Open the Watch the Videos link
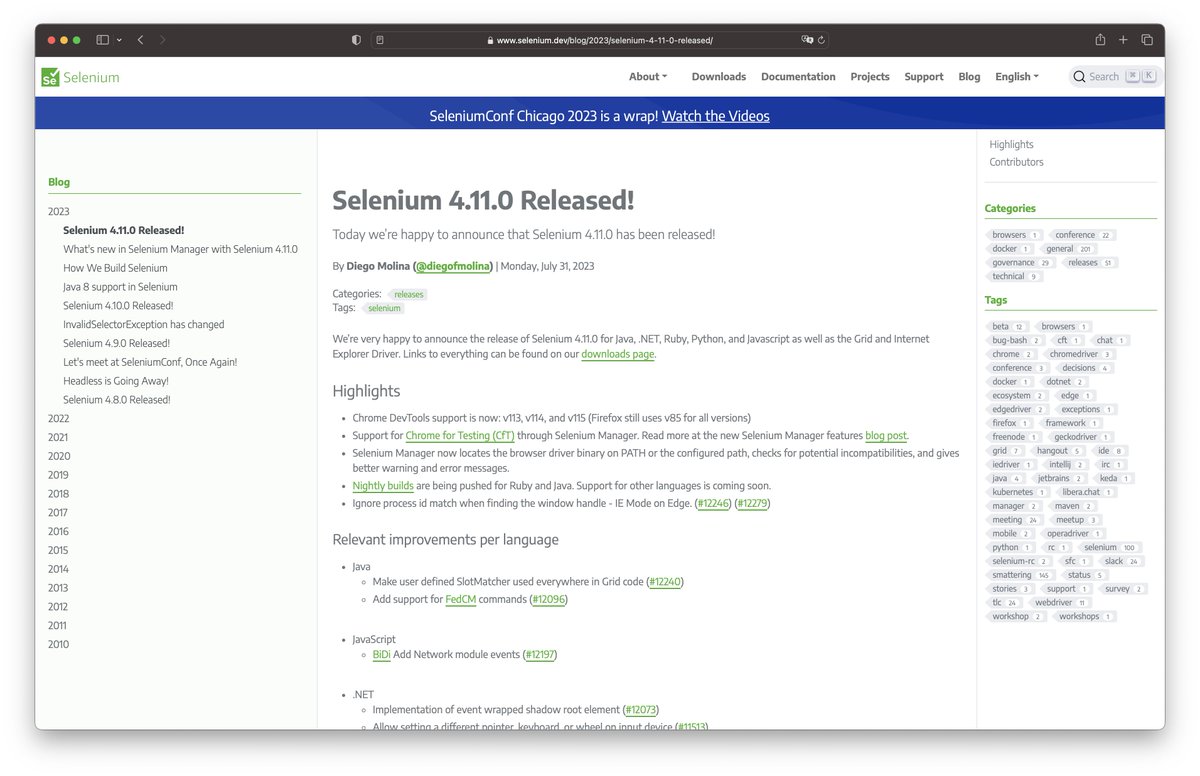 pyautogui.click(x=715, y=115)
